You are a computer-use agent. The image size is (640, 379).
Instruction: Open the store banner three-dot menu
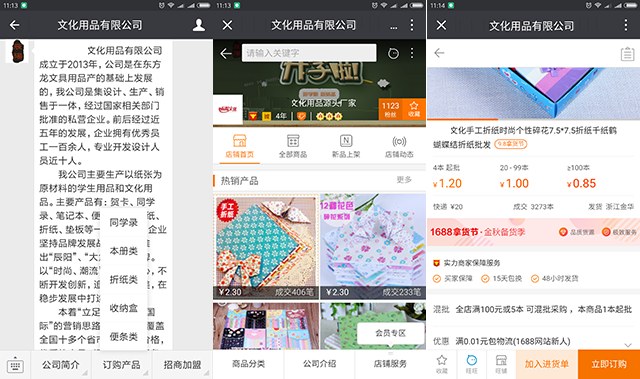point(412,53)
